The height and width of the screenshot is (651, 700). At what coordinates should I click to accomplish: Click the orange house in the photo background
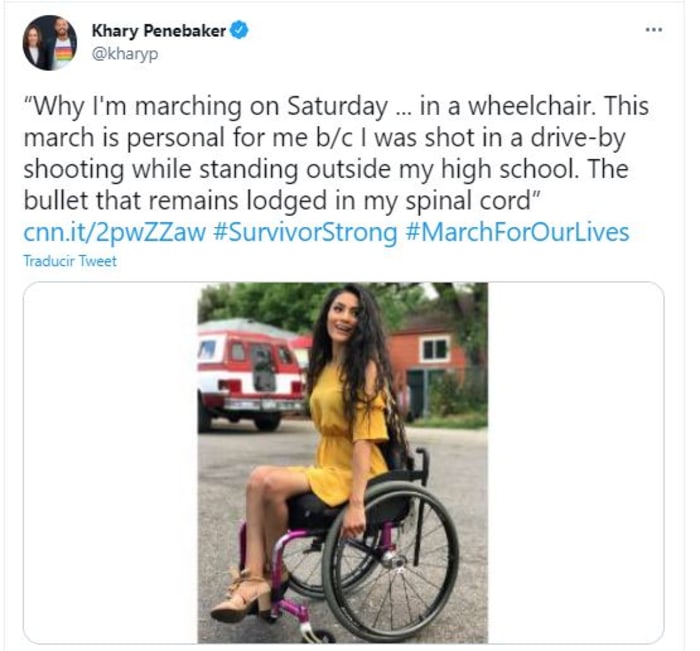point(426,364)
